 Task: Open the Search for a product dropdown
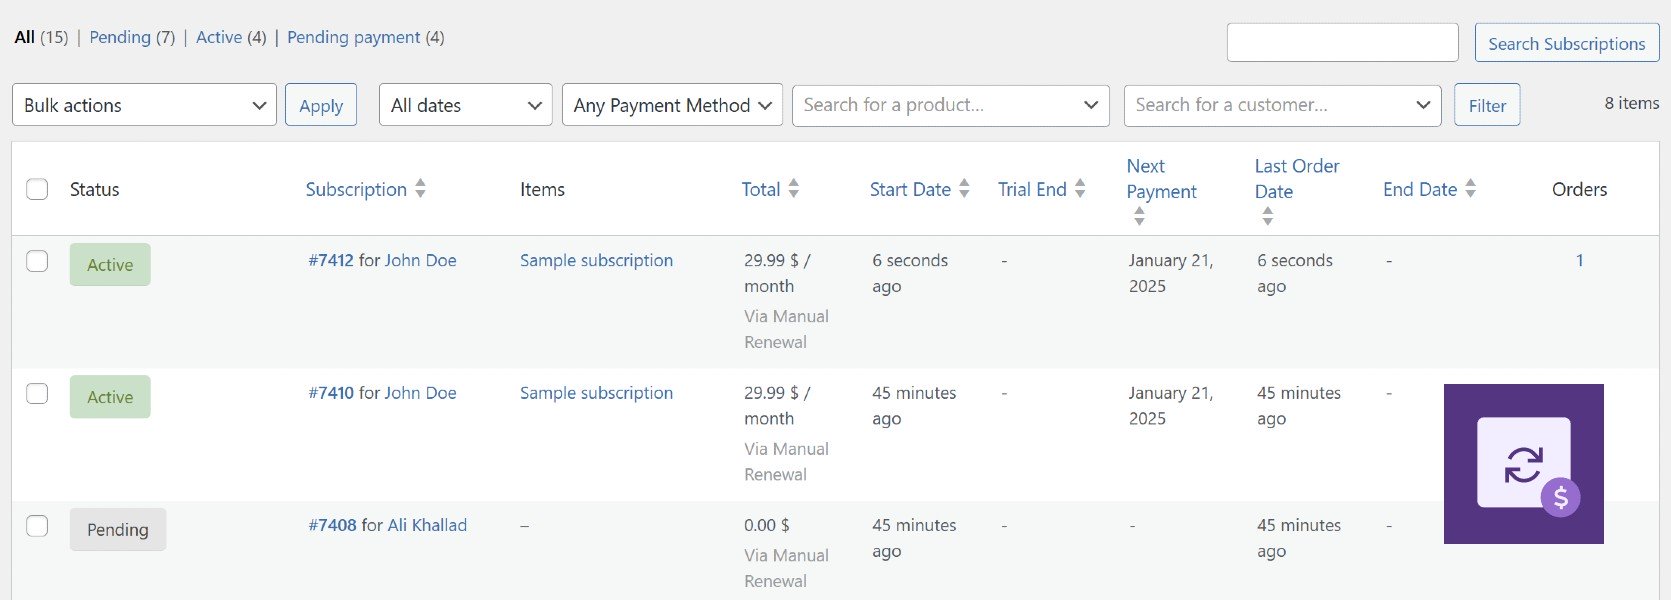click(950, 105)
